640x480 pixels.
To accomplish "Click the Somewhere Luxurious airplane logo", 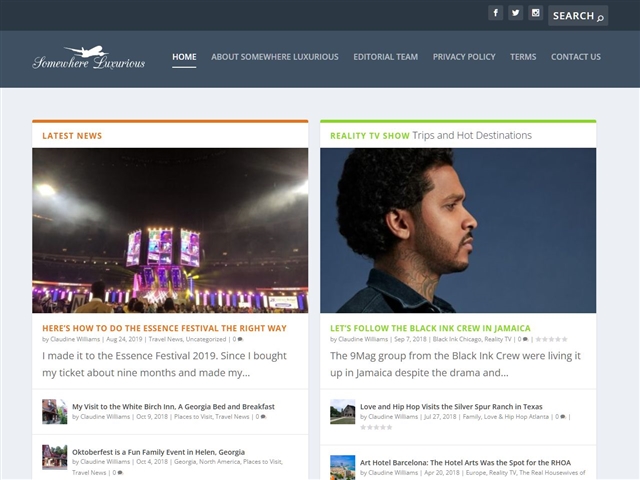I will [x=88, y=57].
